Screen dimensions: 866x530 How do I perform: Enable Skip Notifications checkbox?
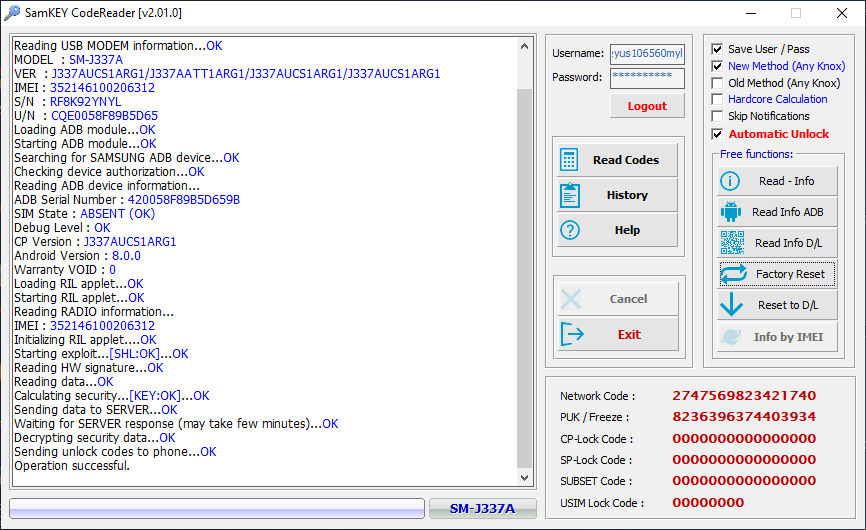pyautogui.click(x=717, y=116)
